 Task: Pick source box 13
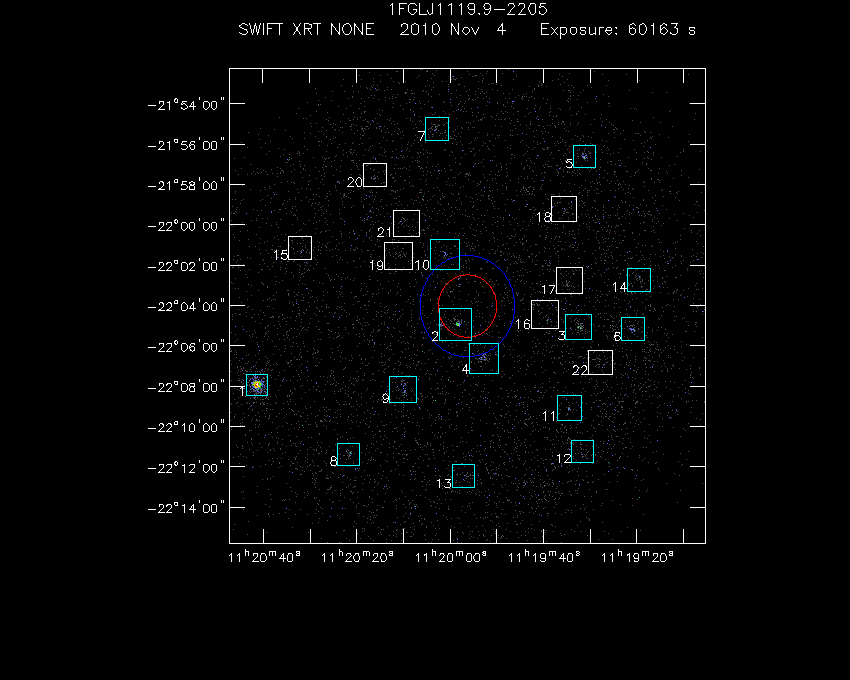click(x=463, y=476)
